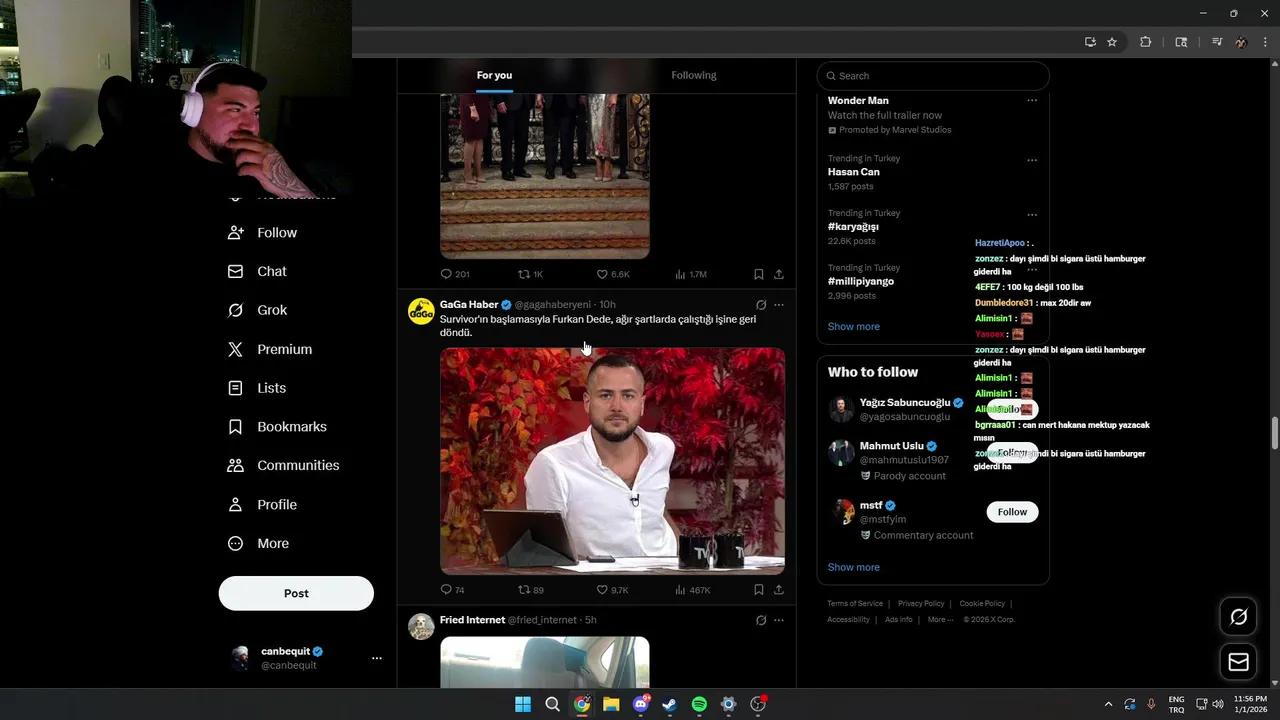Open more options for Hasan Can trend

[1032, 160]
